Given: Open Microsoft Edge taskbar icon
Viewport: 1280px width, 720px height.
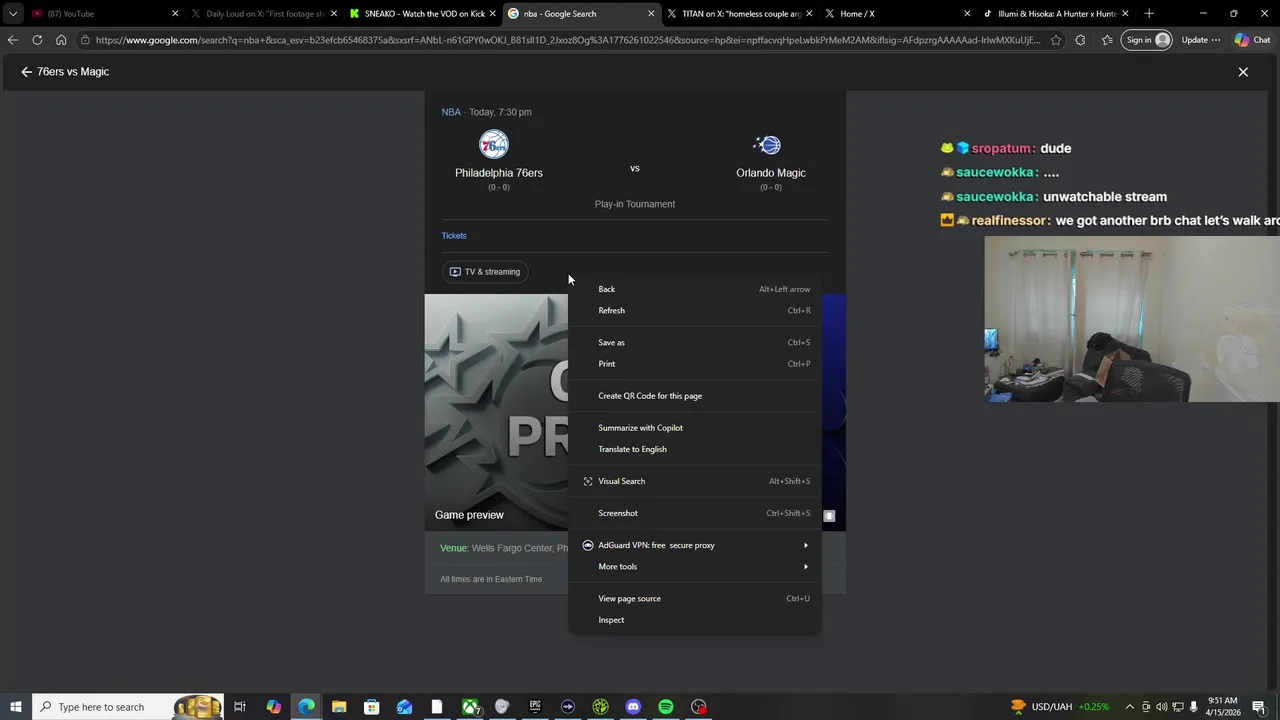Looking at the screenshot, I should coord(306,707).
